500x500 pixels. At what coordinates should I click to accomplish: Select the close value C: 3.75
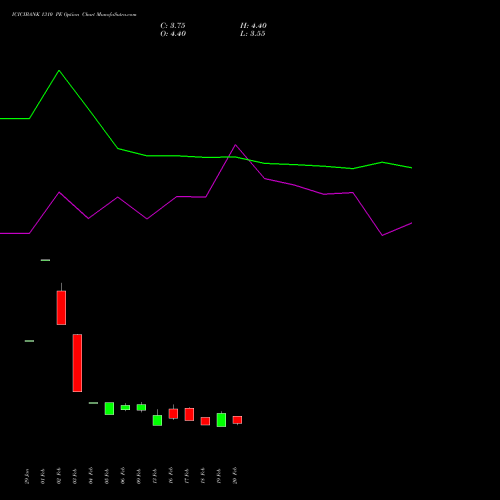[x=173, y=26]
